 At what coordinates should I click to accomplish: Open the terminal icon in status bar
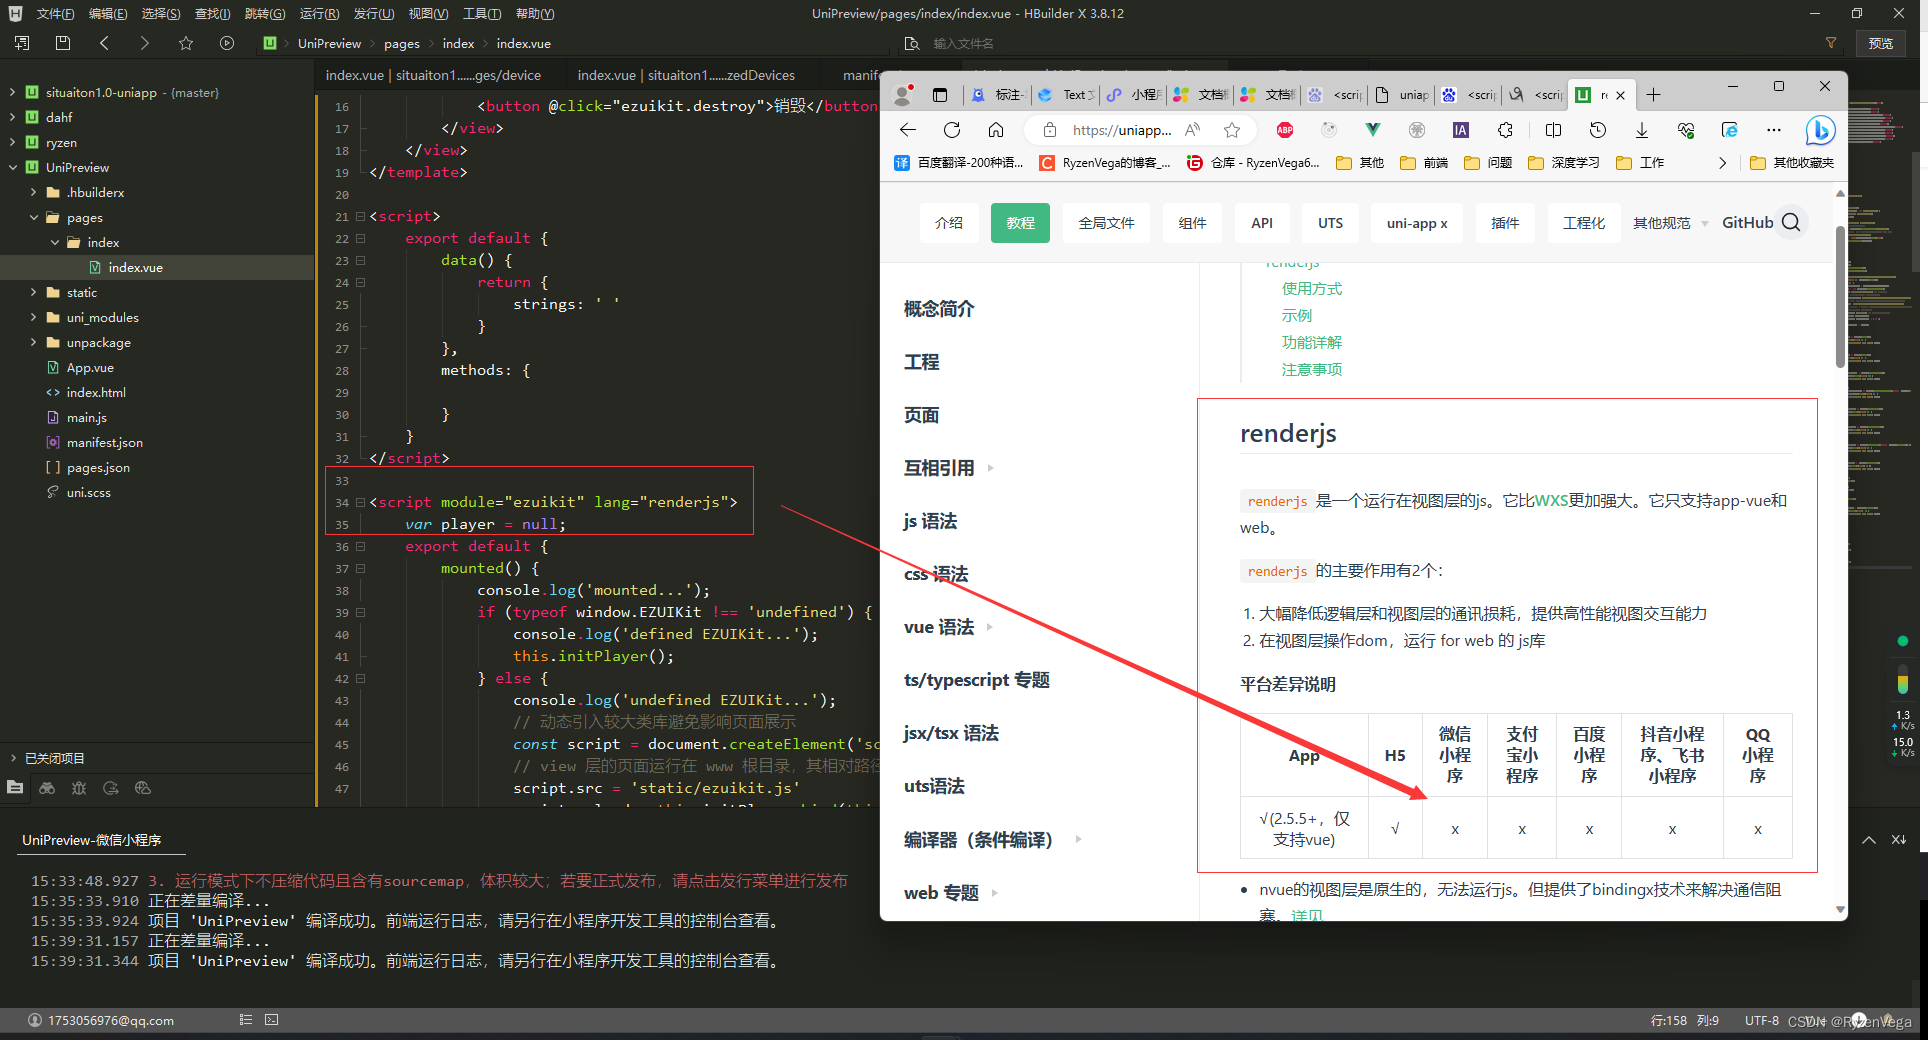click(x=272, y=1020)
